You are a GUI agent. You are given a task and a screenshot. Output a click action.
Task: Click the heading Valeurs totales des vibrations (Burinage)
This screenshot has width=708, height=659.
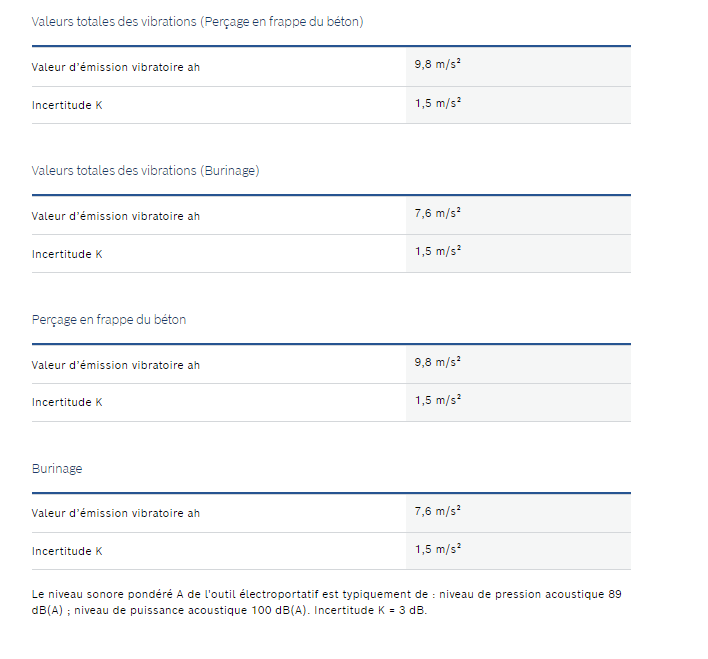(x=145, y=171)
